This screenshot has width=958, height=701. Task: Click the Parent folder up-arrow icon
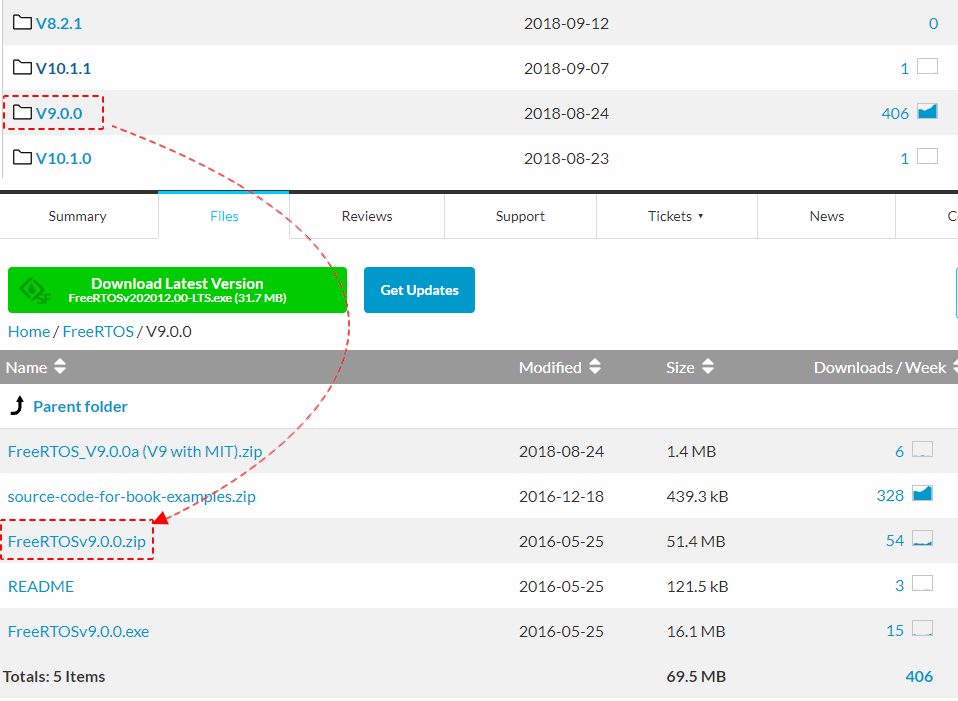(18, 405)
